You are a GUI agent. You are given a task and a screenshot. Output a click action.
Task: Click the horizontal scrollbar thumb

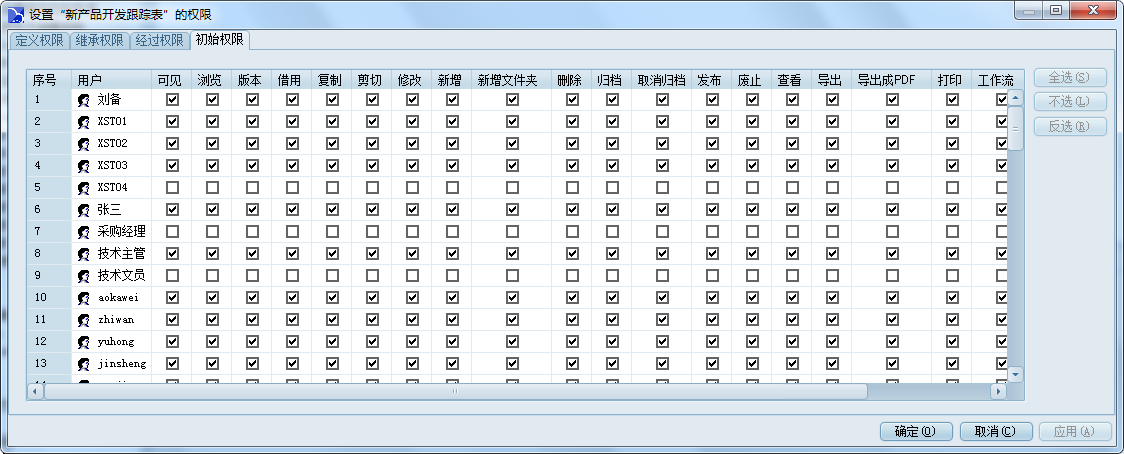tap(455, 392)
